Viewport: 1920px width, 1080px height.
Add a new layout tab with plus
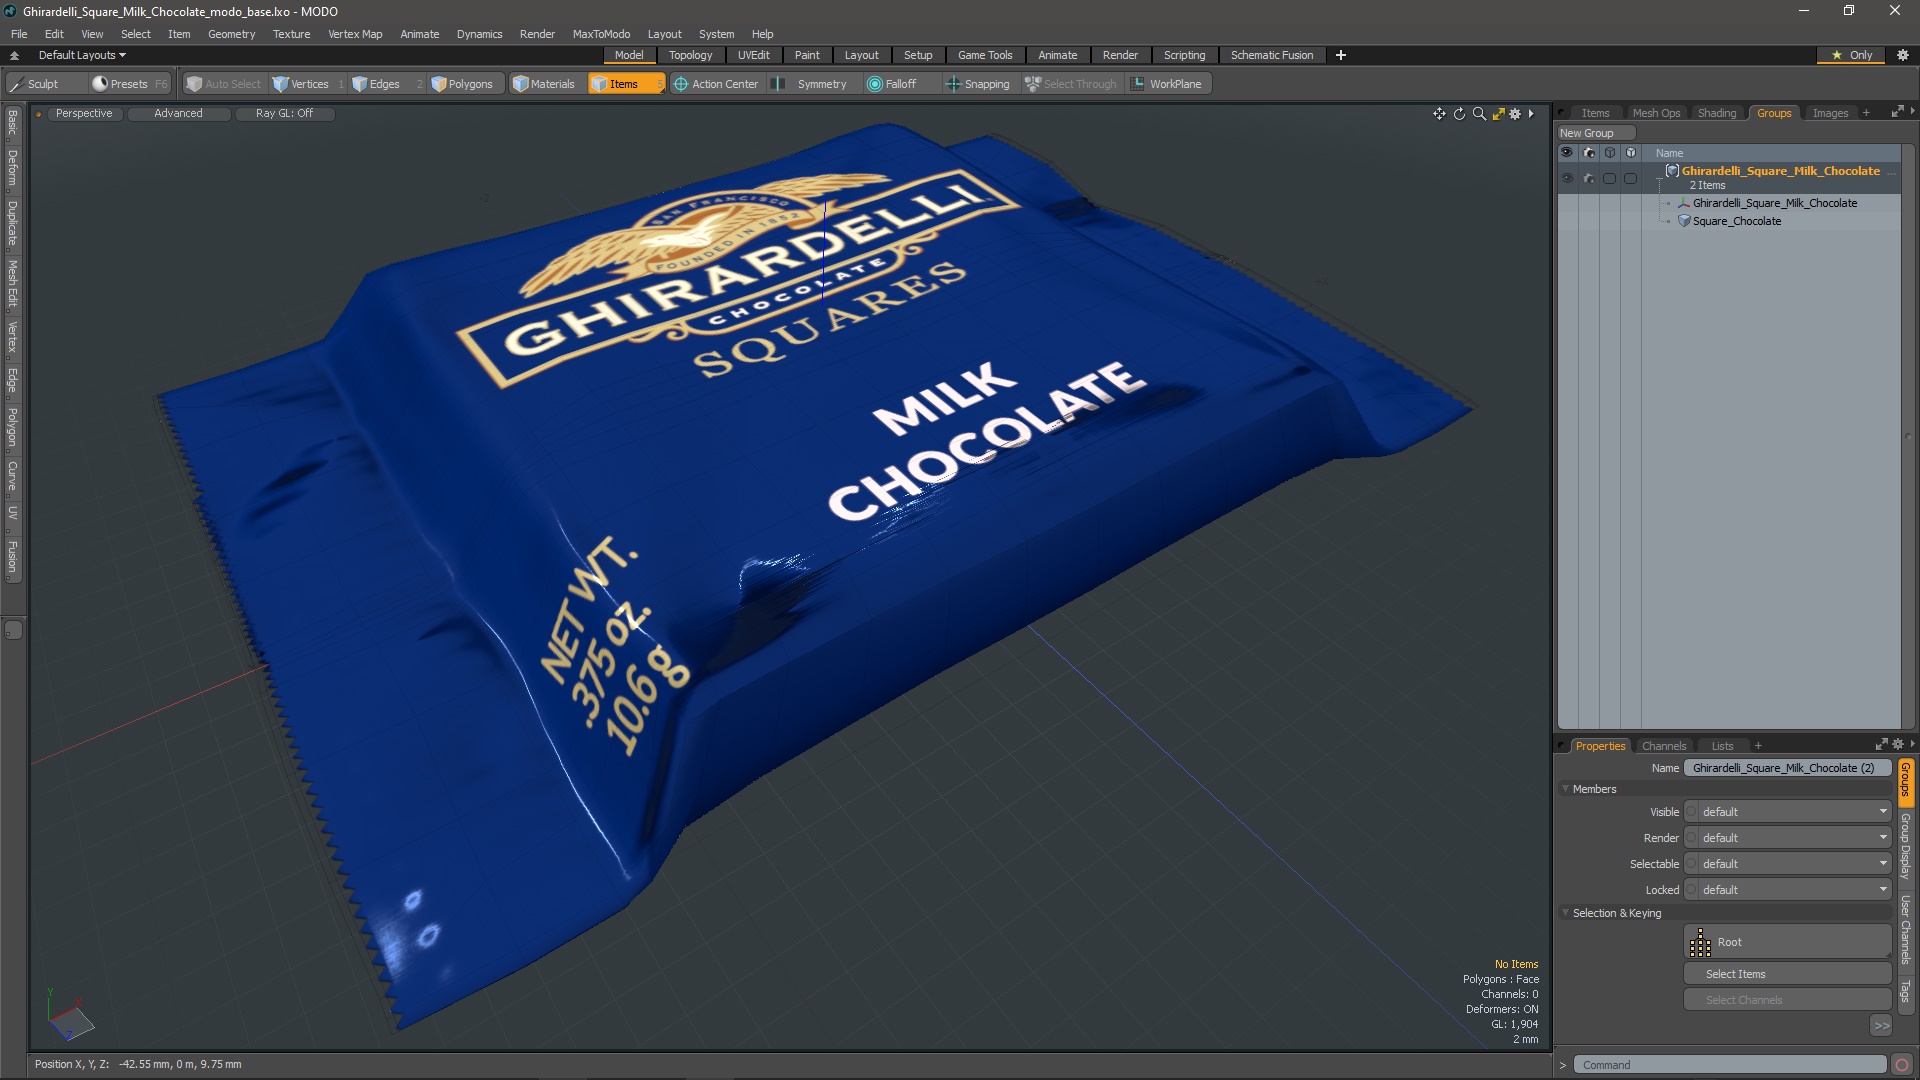pos(1341,55)
